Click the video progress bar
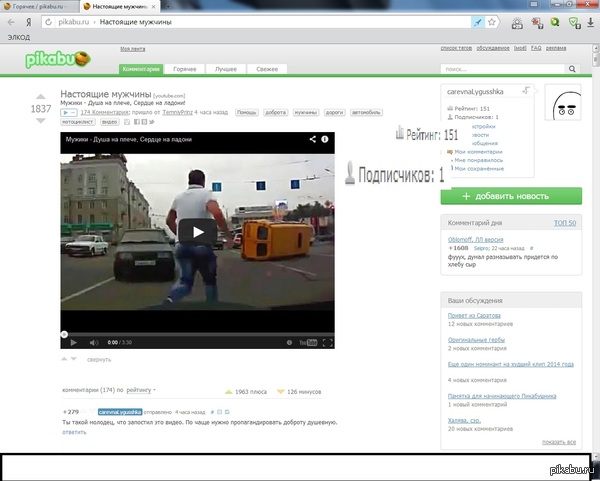 198,332
